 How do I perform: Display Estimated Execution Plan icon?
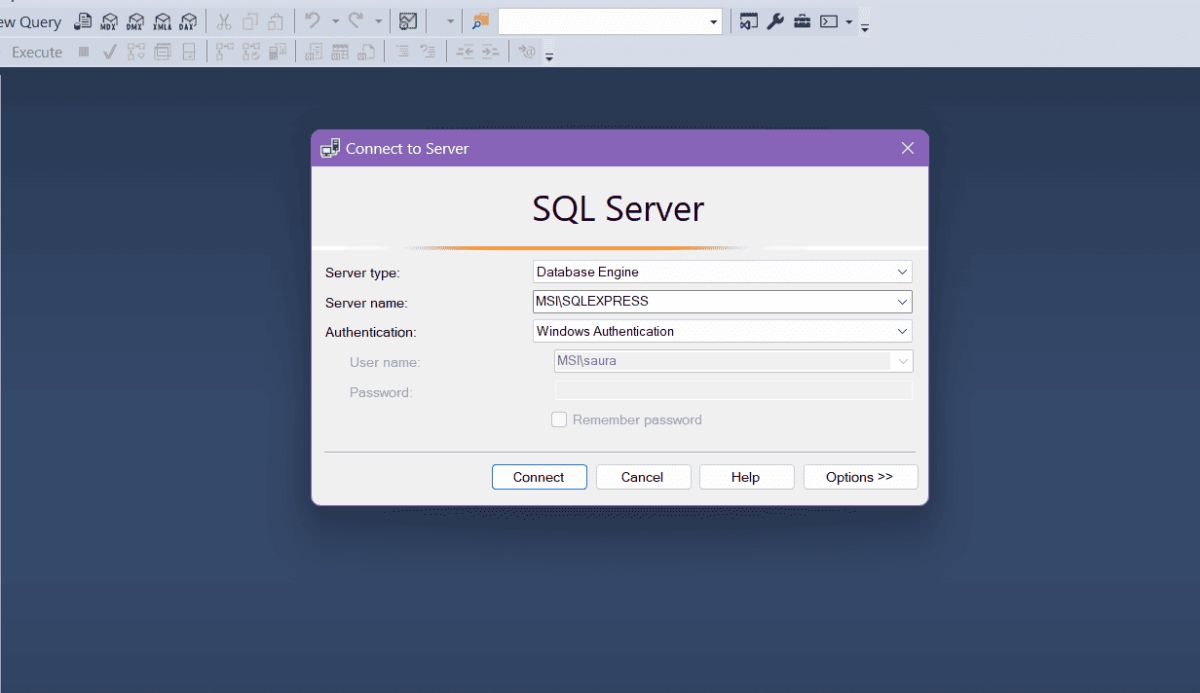point(136,52)
